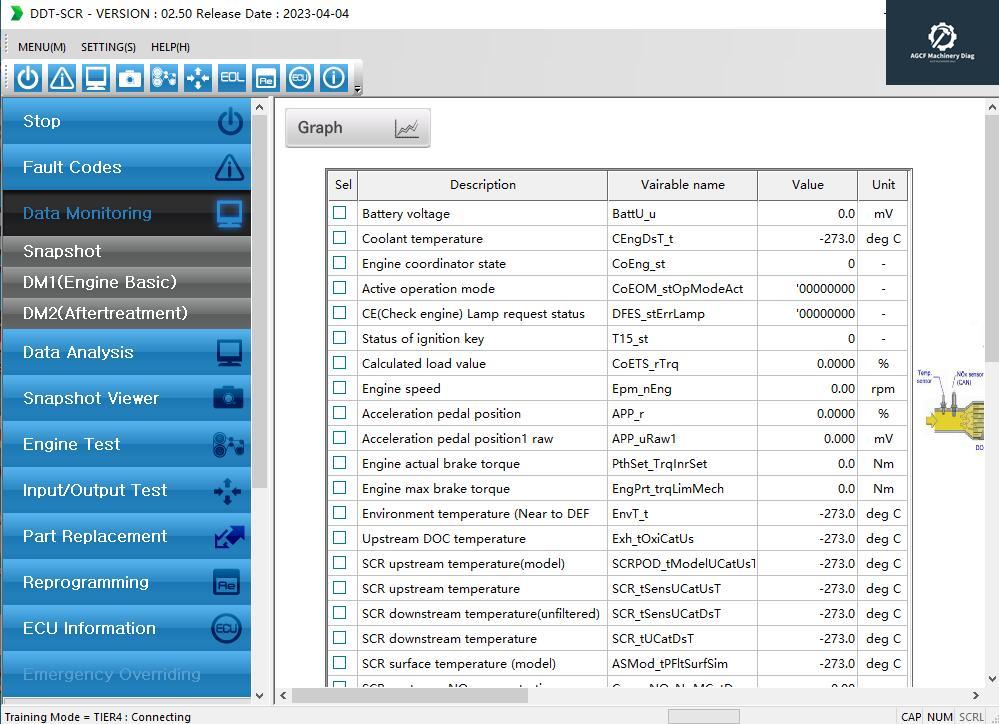
Task: Click the info toolbar icon
Action: pos(333,78)
